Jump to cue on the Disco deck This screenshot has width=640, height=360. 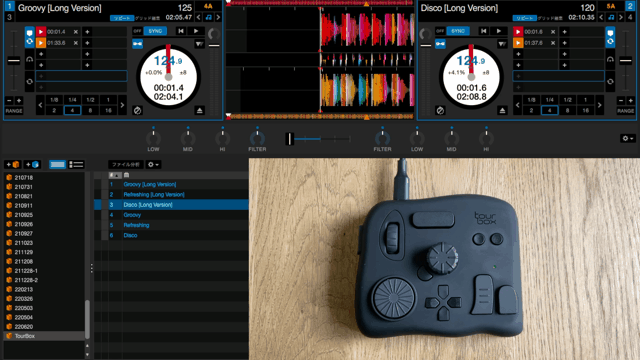tap(483, 31)
